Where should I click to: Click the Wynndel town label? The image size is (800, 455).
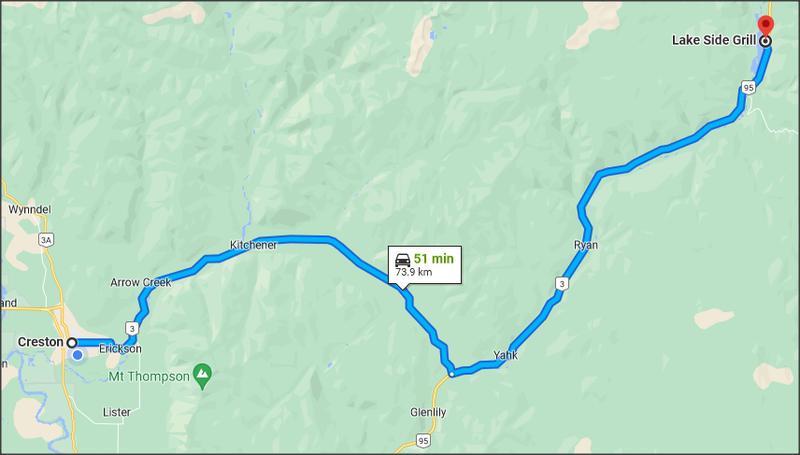pyautogui.click(x=30, y=210)
